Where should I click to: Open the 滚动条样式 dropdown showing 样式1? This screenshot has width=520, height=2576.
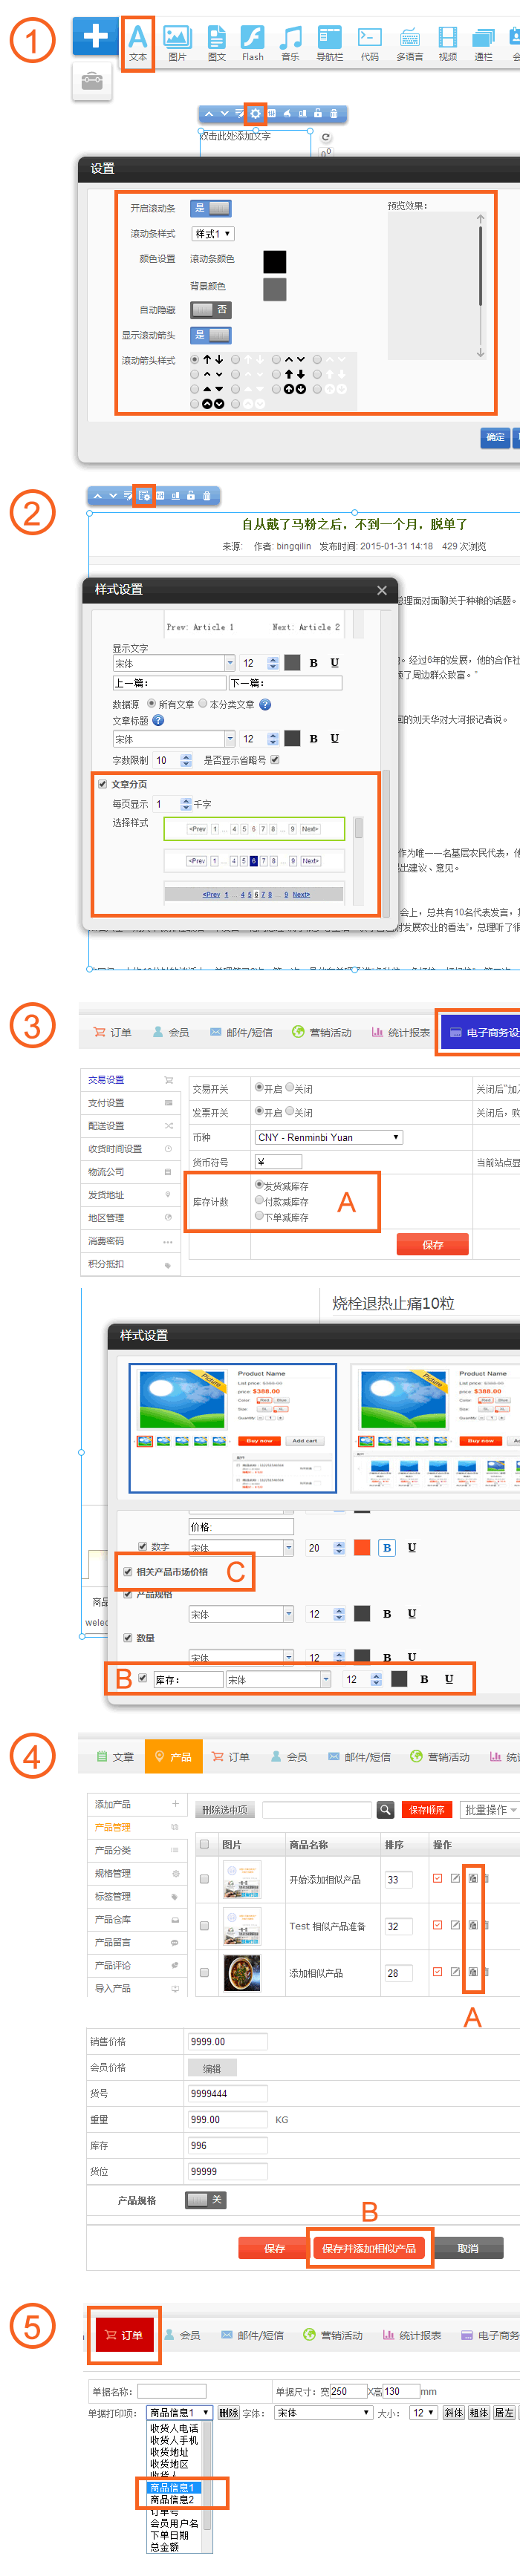click(213, 234)
